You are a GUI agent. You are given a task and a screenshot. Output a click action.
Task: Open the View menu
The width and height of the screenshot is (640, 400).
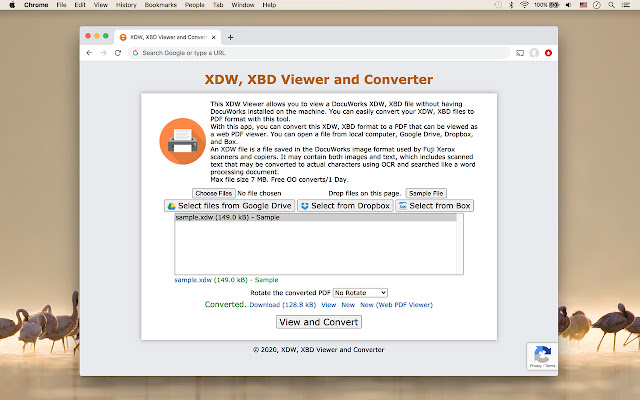(101, 5)
